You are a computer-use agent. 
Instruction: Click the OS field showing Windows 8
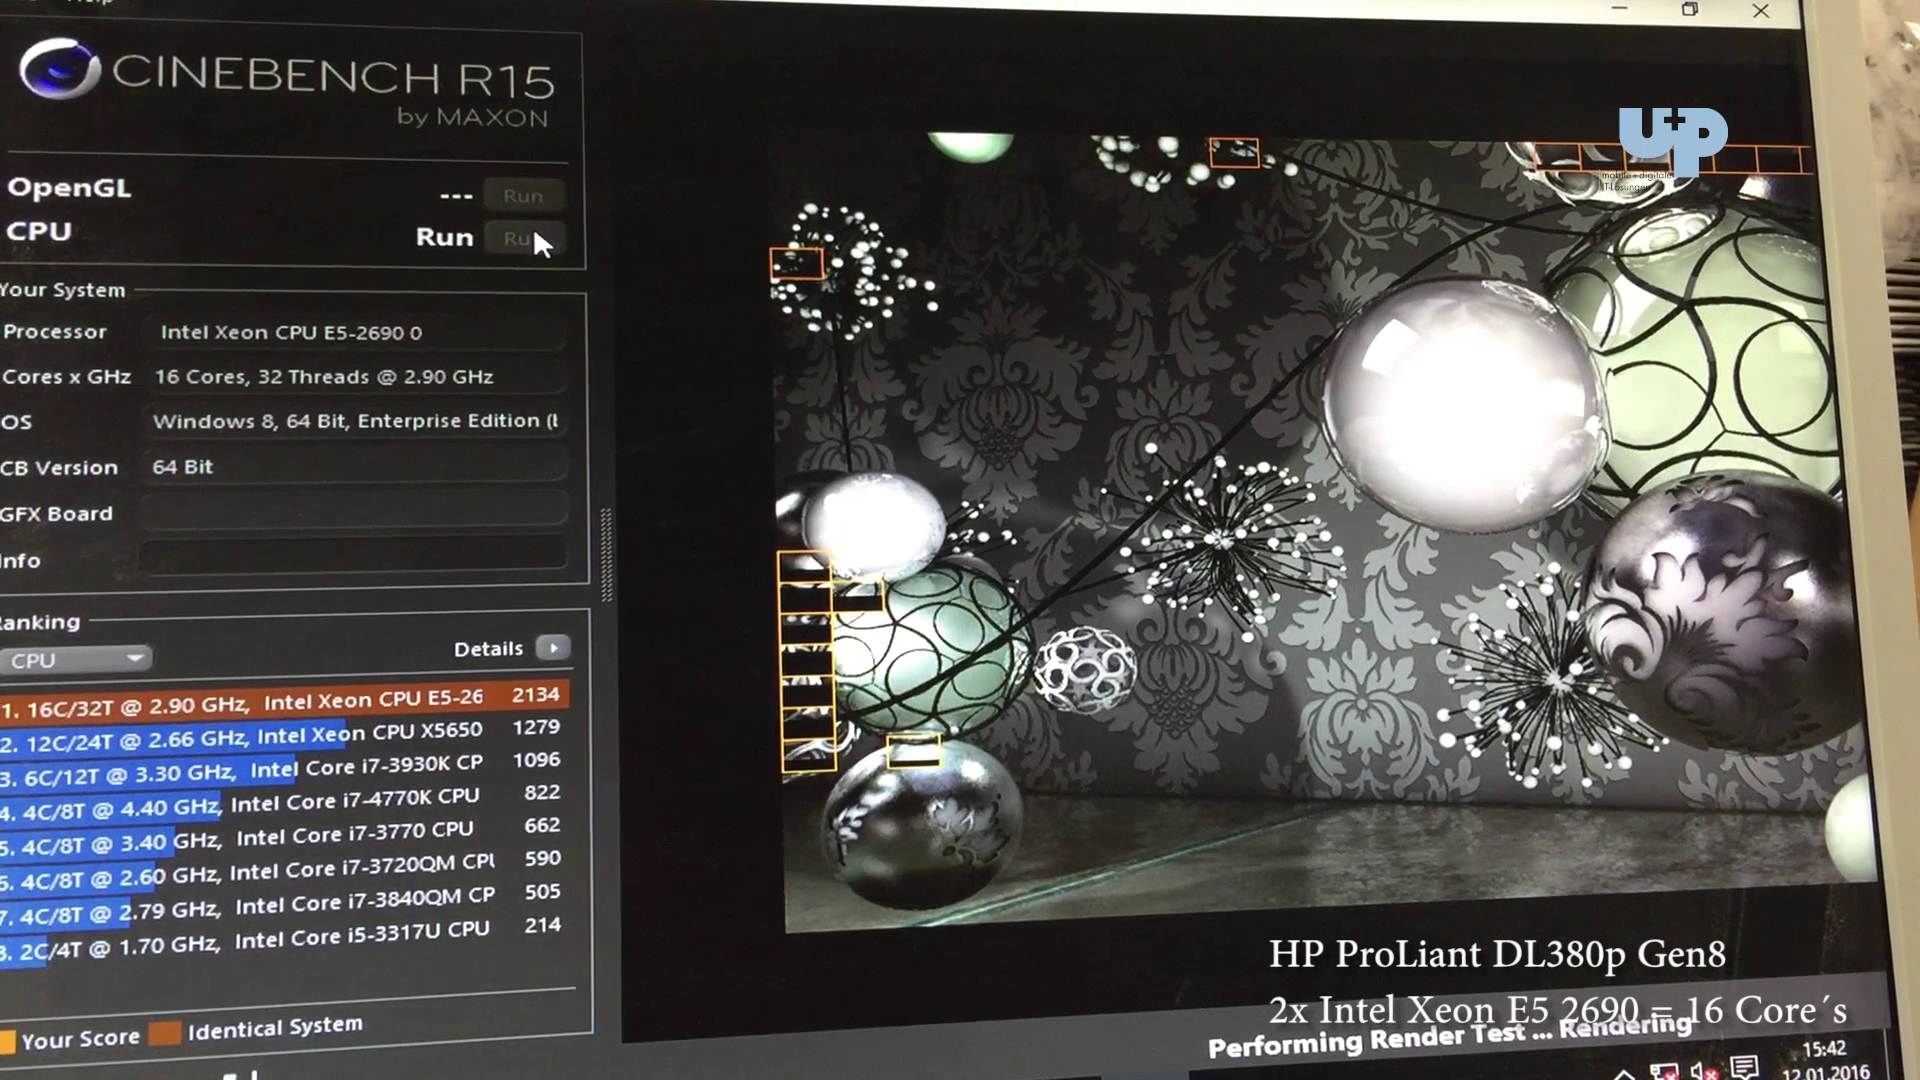(x=355, y=421)
